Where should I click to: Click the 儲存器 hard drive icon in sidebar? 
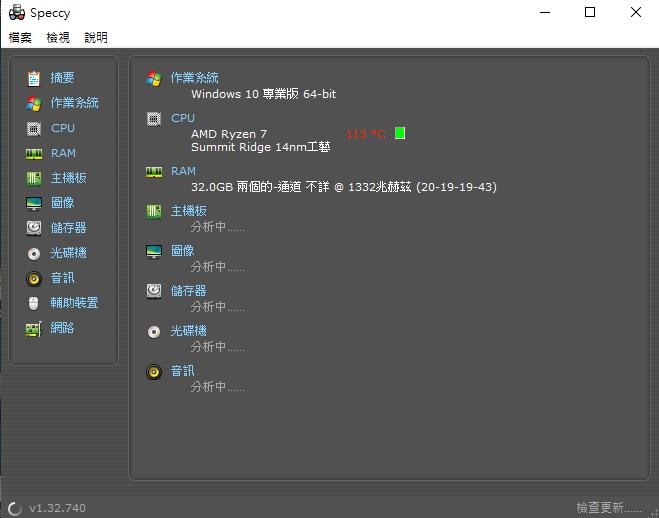[x=34, y=228]
